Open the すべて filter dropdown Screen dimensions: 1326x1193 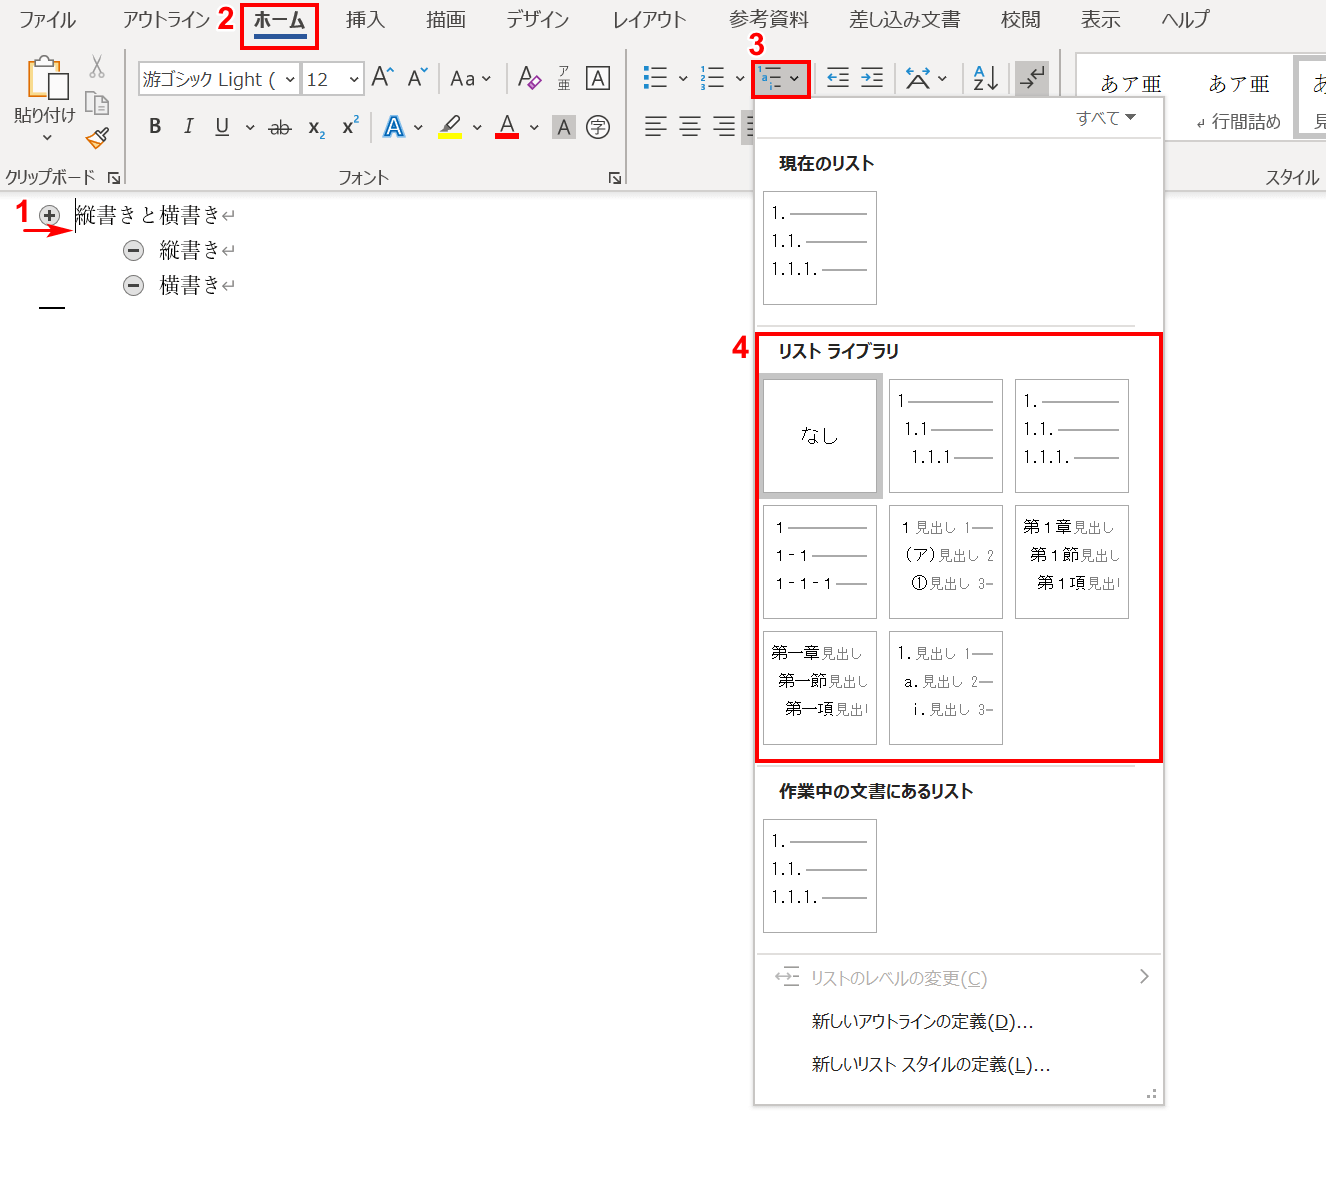1106,118
